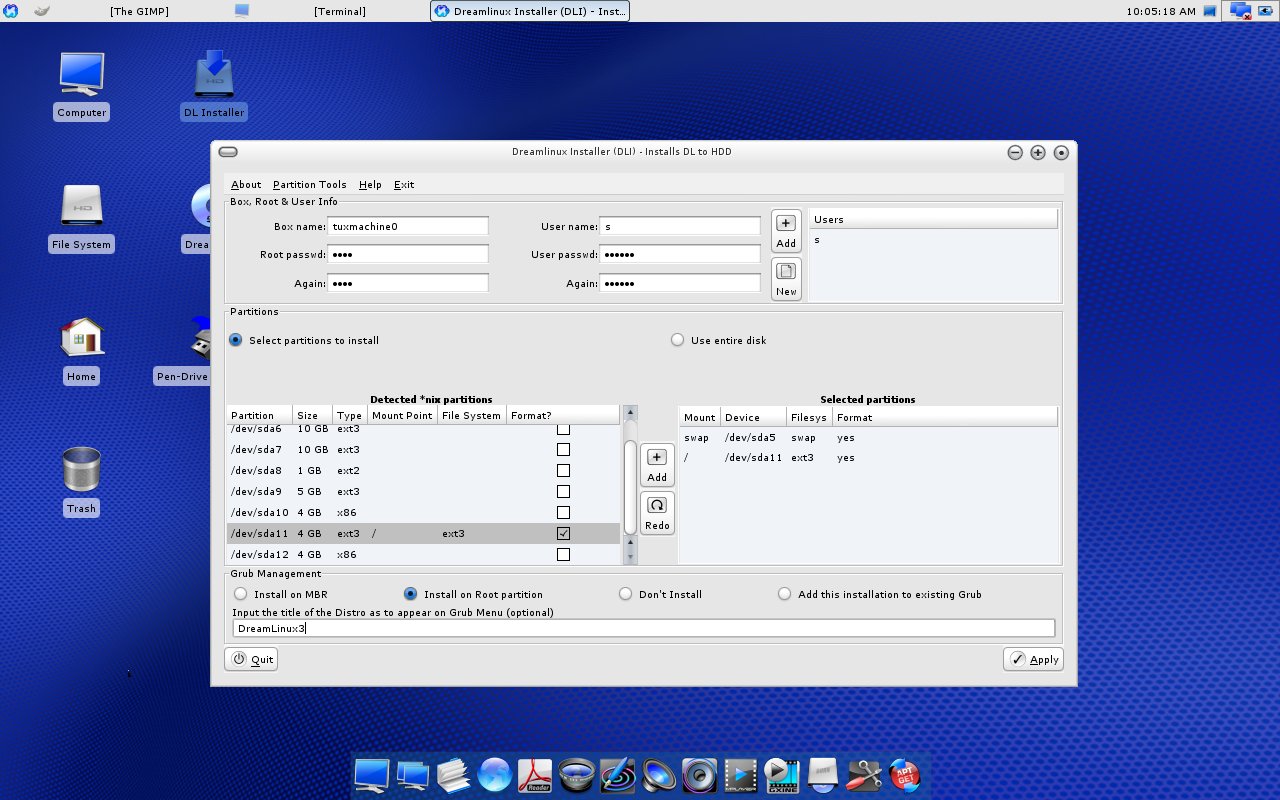The width and height of the screenshot is (1280, 800).
Task: Open the Partition Tools menu
Action: click(309, 185)
